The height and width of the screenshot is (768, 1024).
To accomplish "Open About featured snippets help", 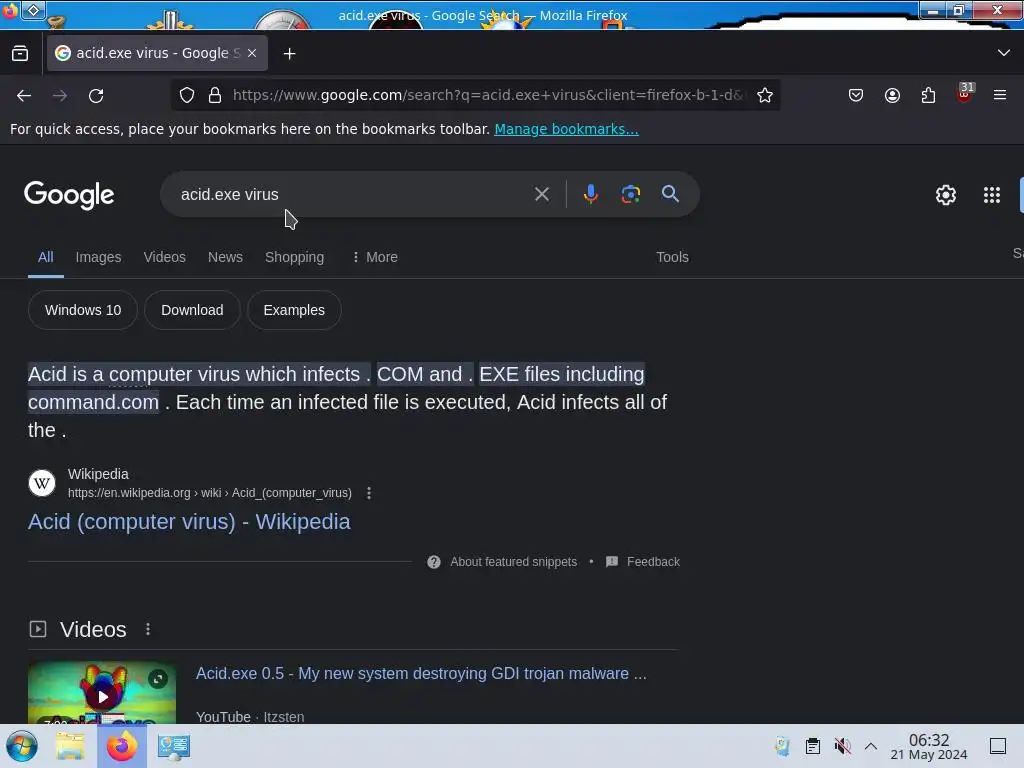I will [x=502, y=562].
